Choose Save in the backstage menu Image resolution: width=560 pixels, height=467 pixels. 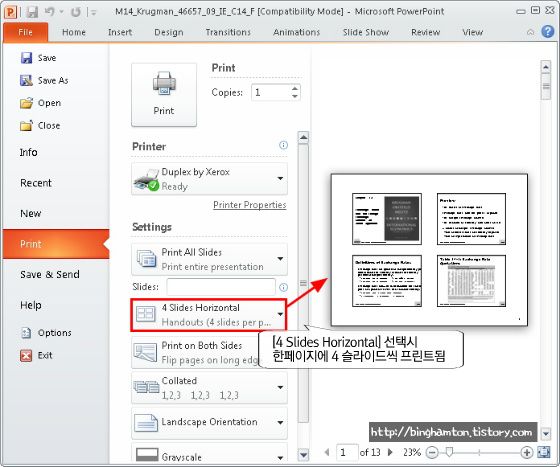point(38,58)
